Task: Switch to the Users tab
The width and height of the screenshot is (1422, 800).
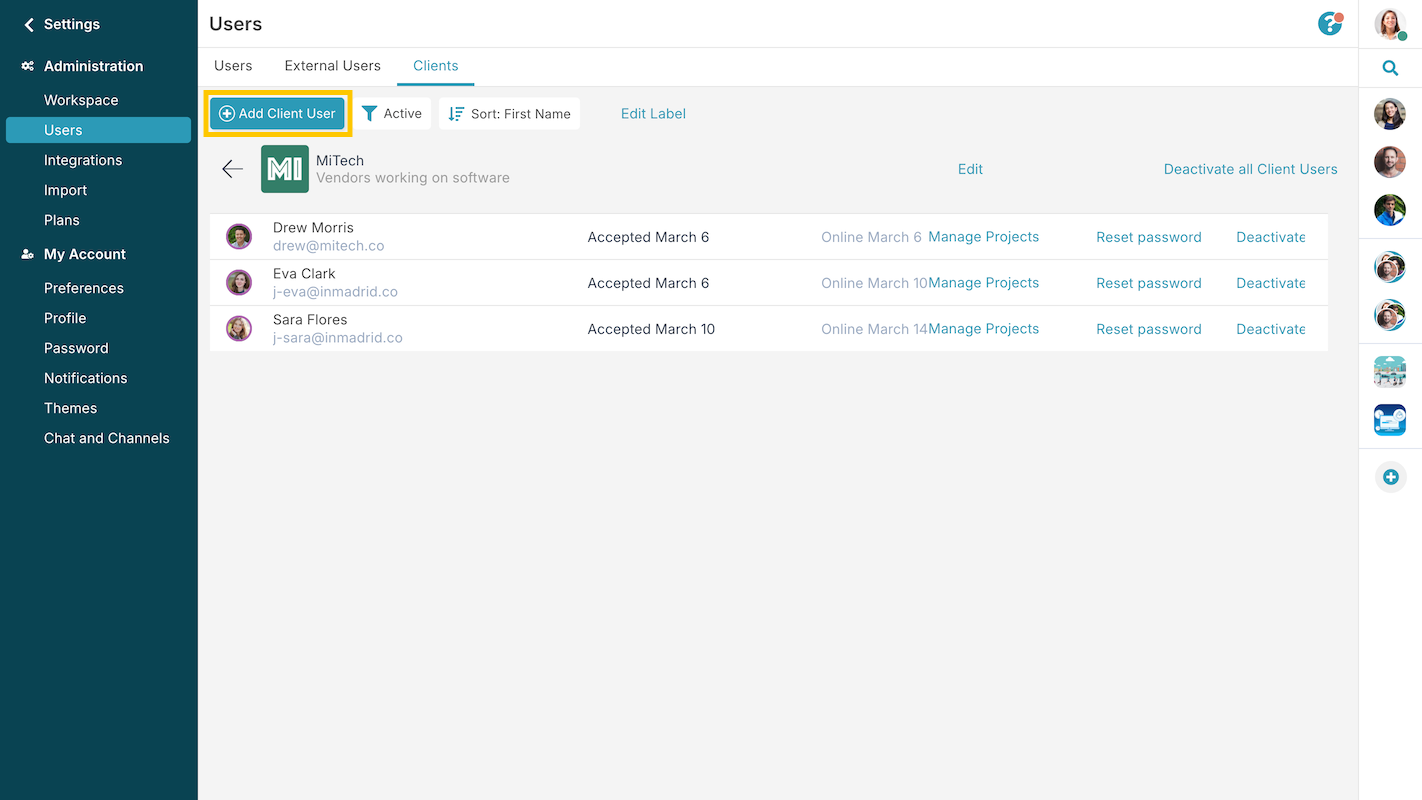Action: pos(233,66)
